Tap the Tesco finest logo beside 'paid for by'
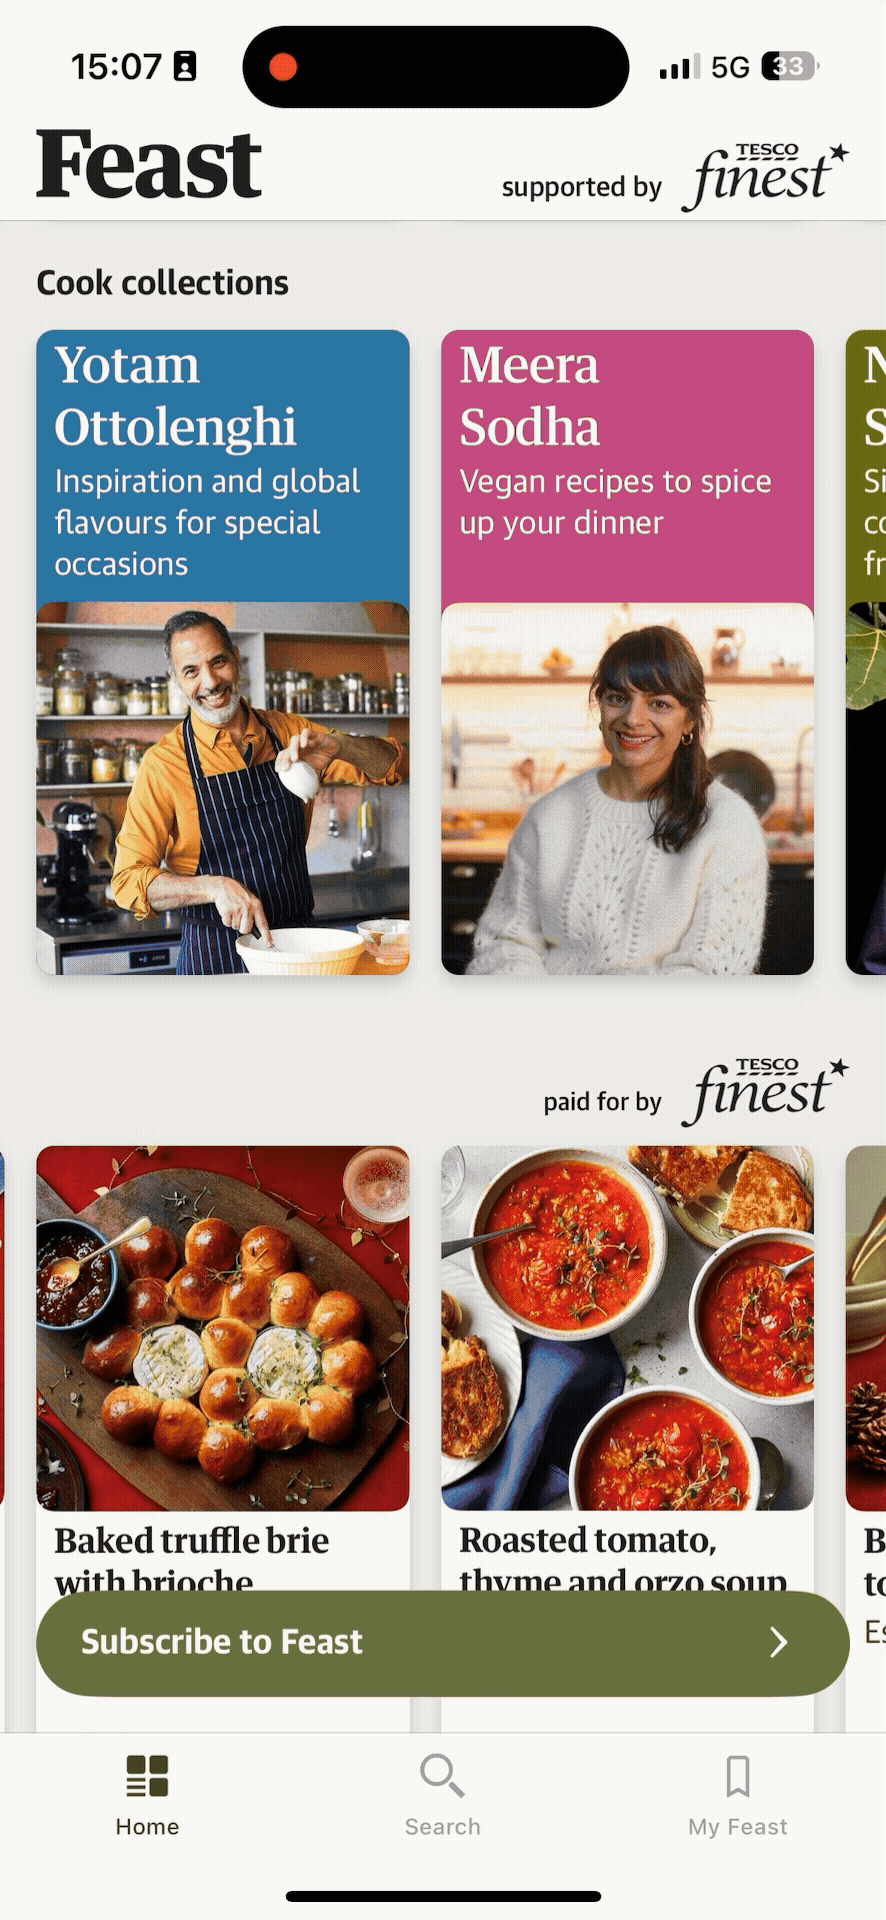The height and width of the screenshot is (1920, 886). tap(765, 1092)
